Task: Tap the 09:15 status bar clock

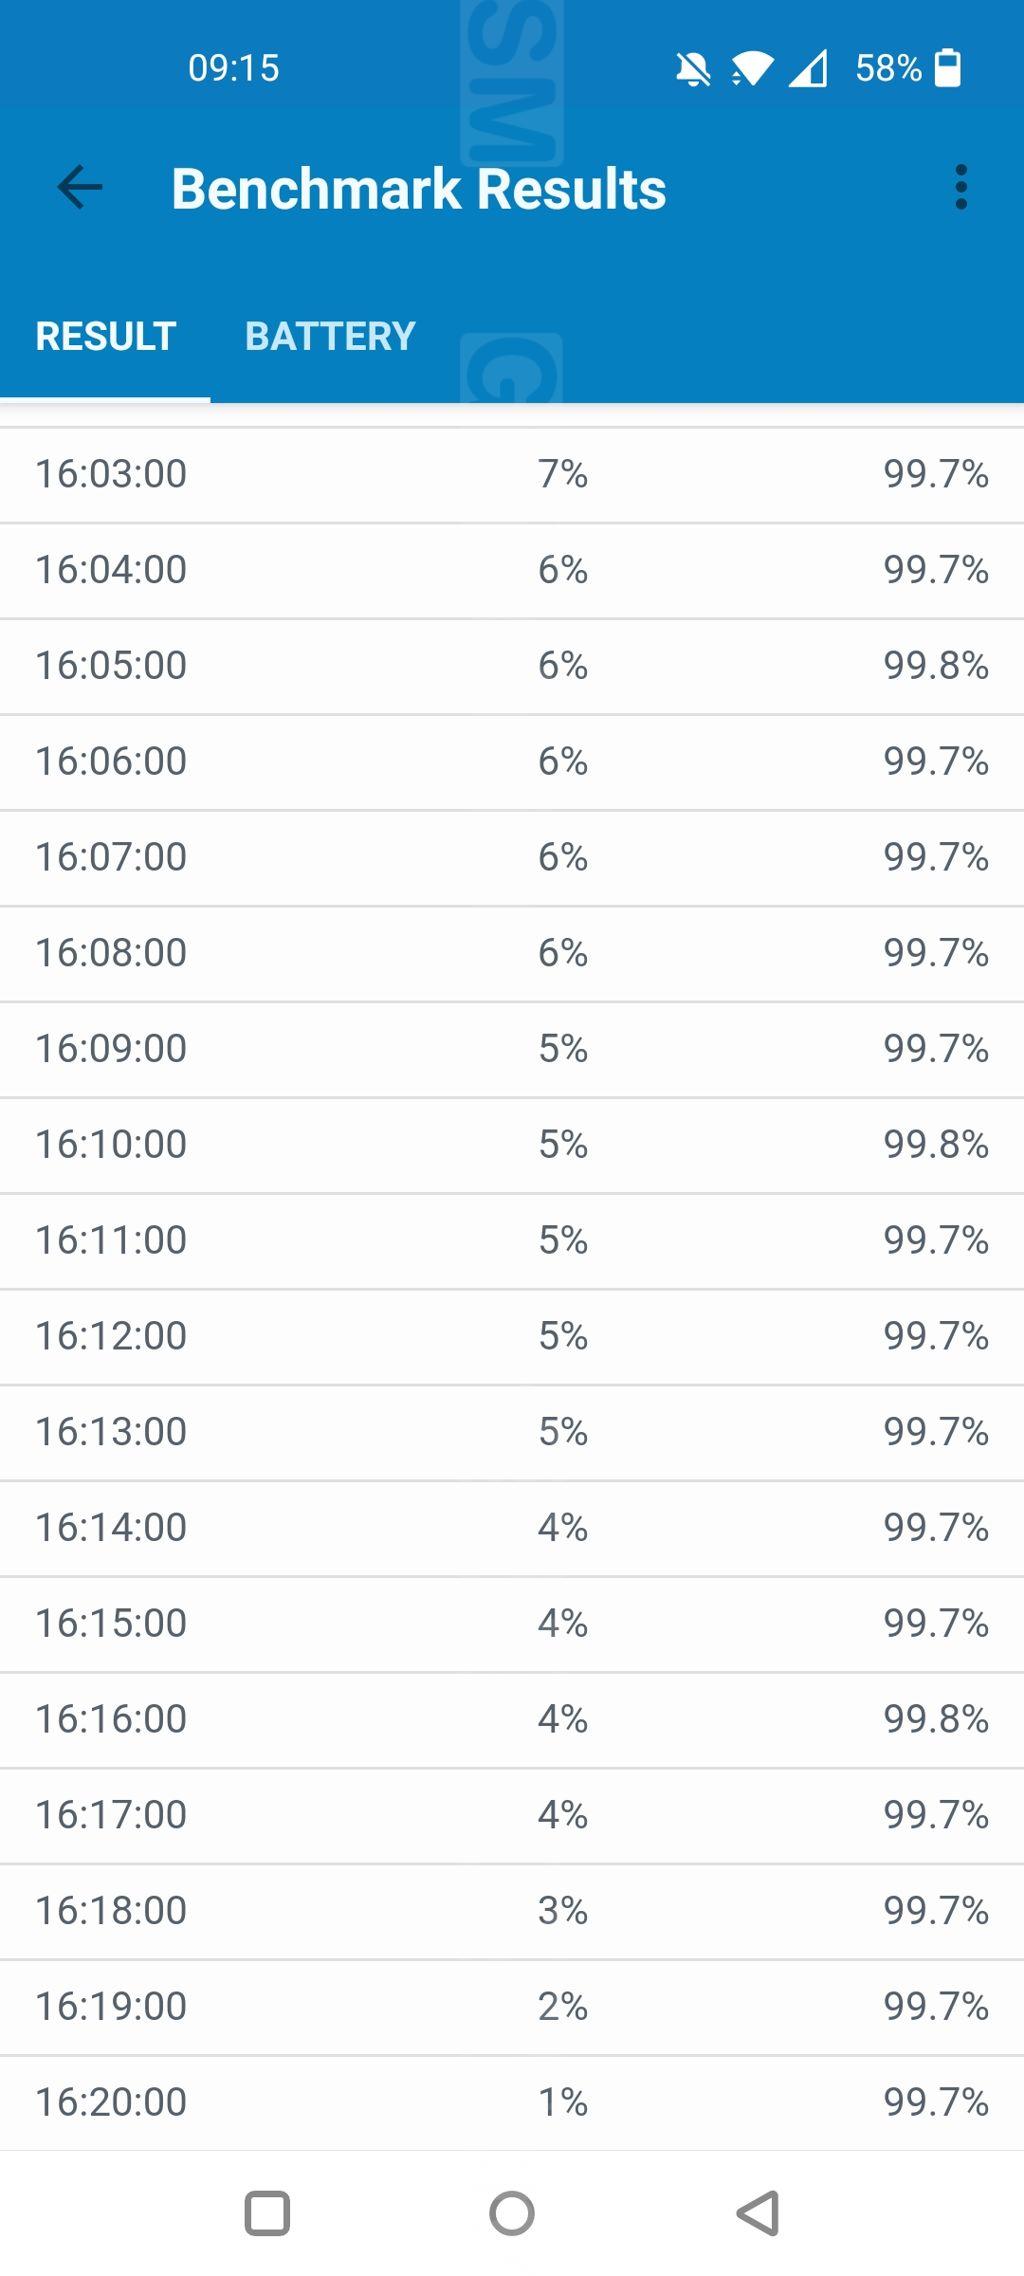Action: pyautogui.click(x=234, y=68)
